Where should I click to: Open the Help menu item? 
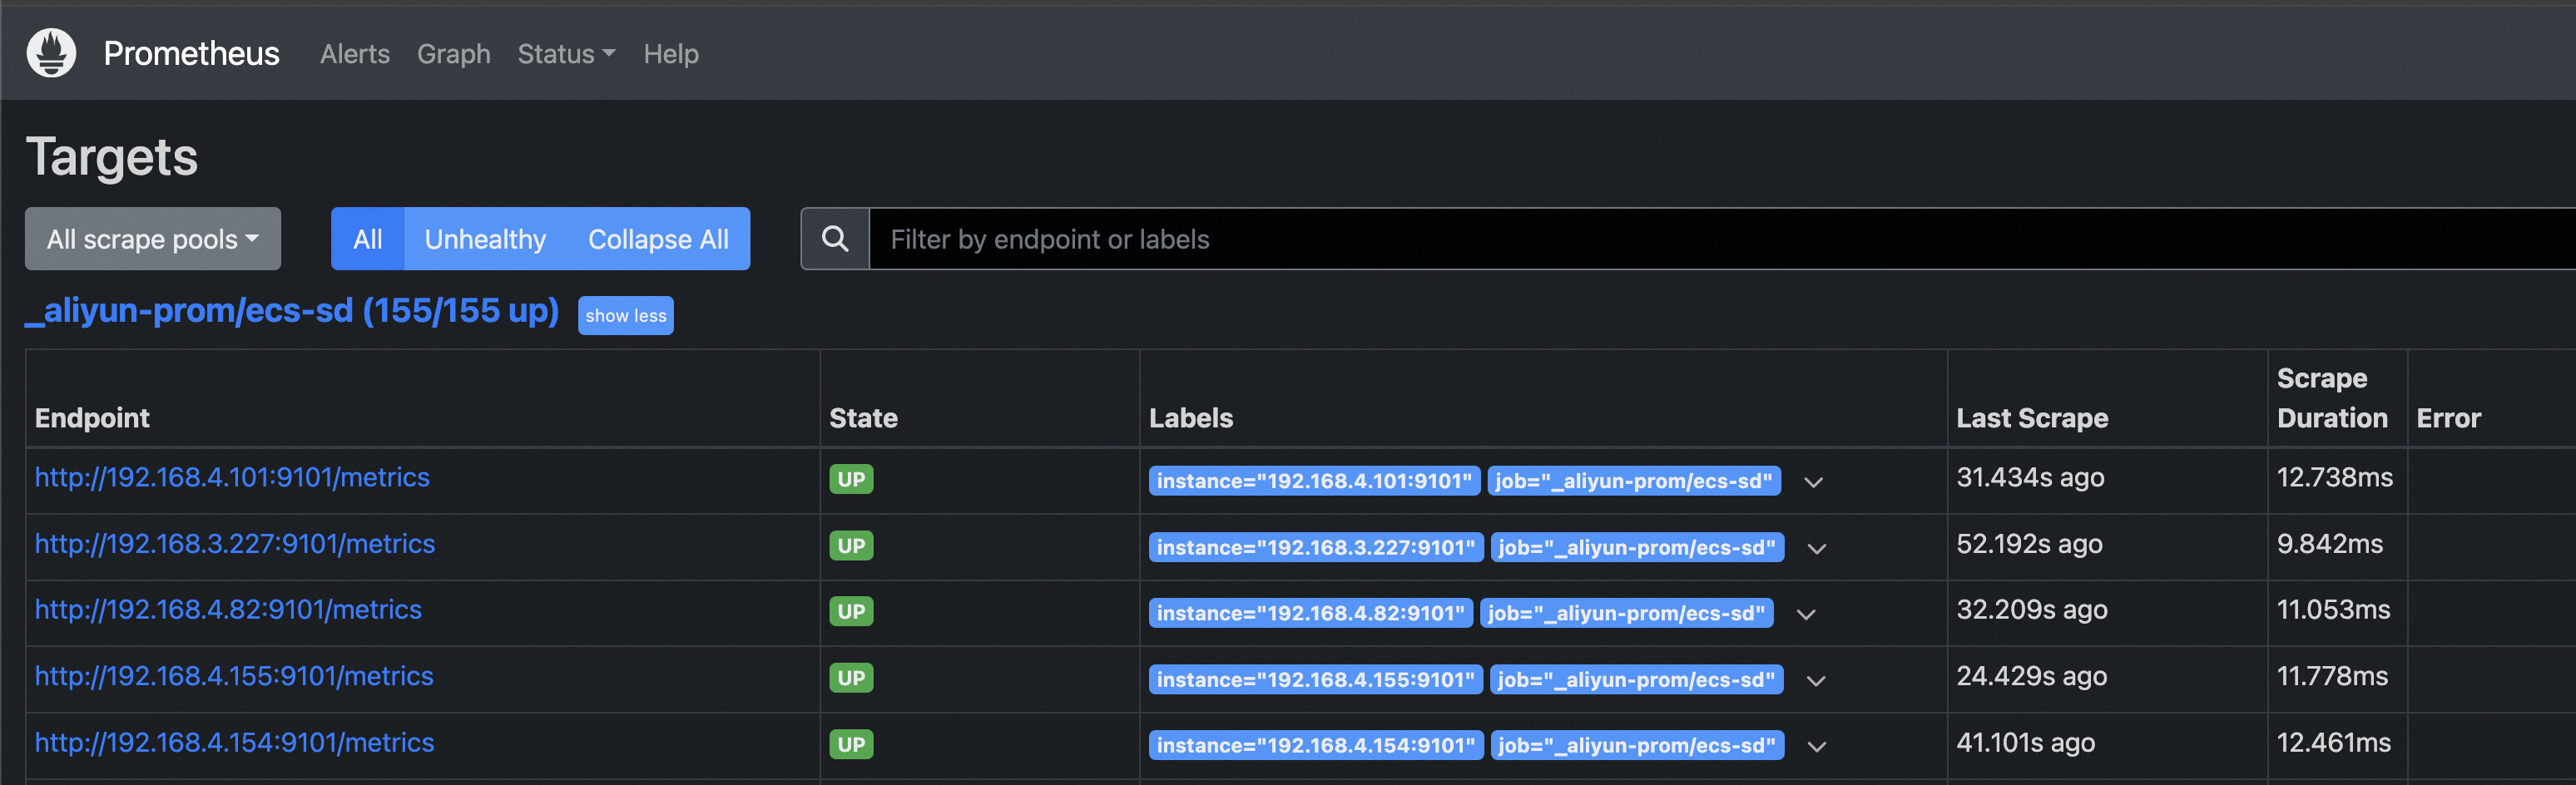[671, 54]
